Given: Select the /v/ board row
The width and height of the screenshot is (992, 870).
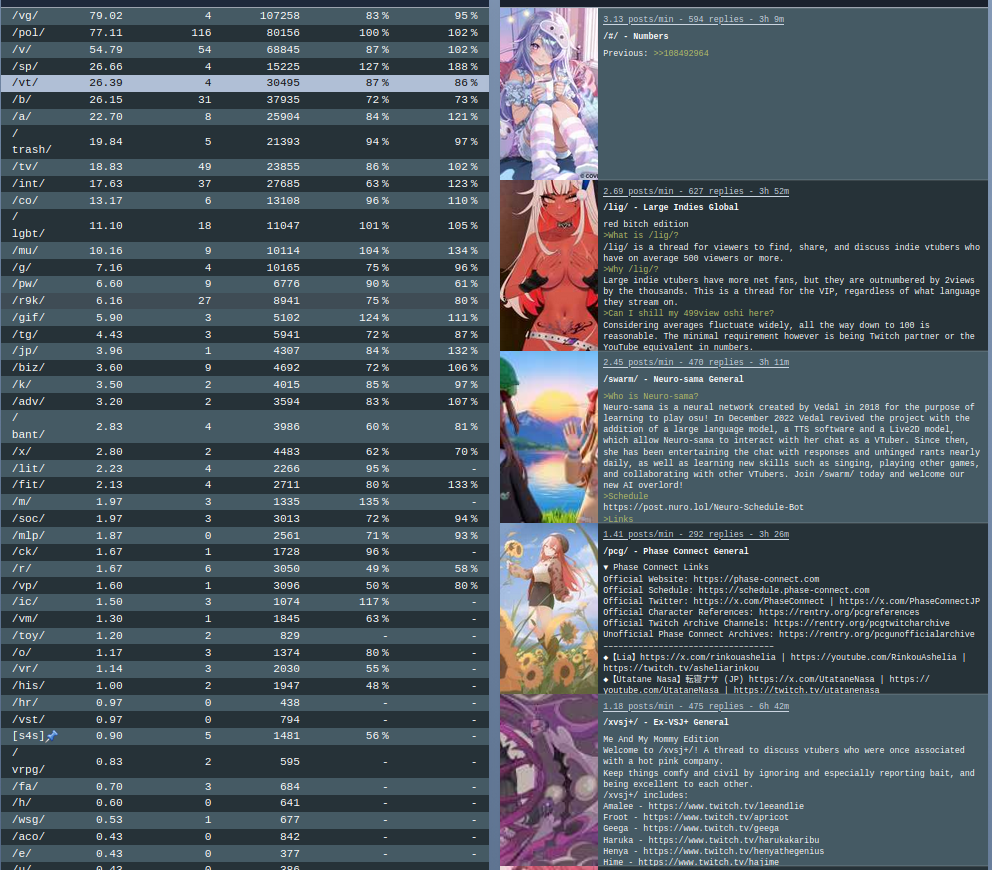Looking at the screenshot, I should (x=245, y=49).
